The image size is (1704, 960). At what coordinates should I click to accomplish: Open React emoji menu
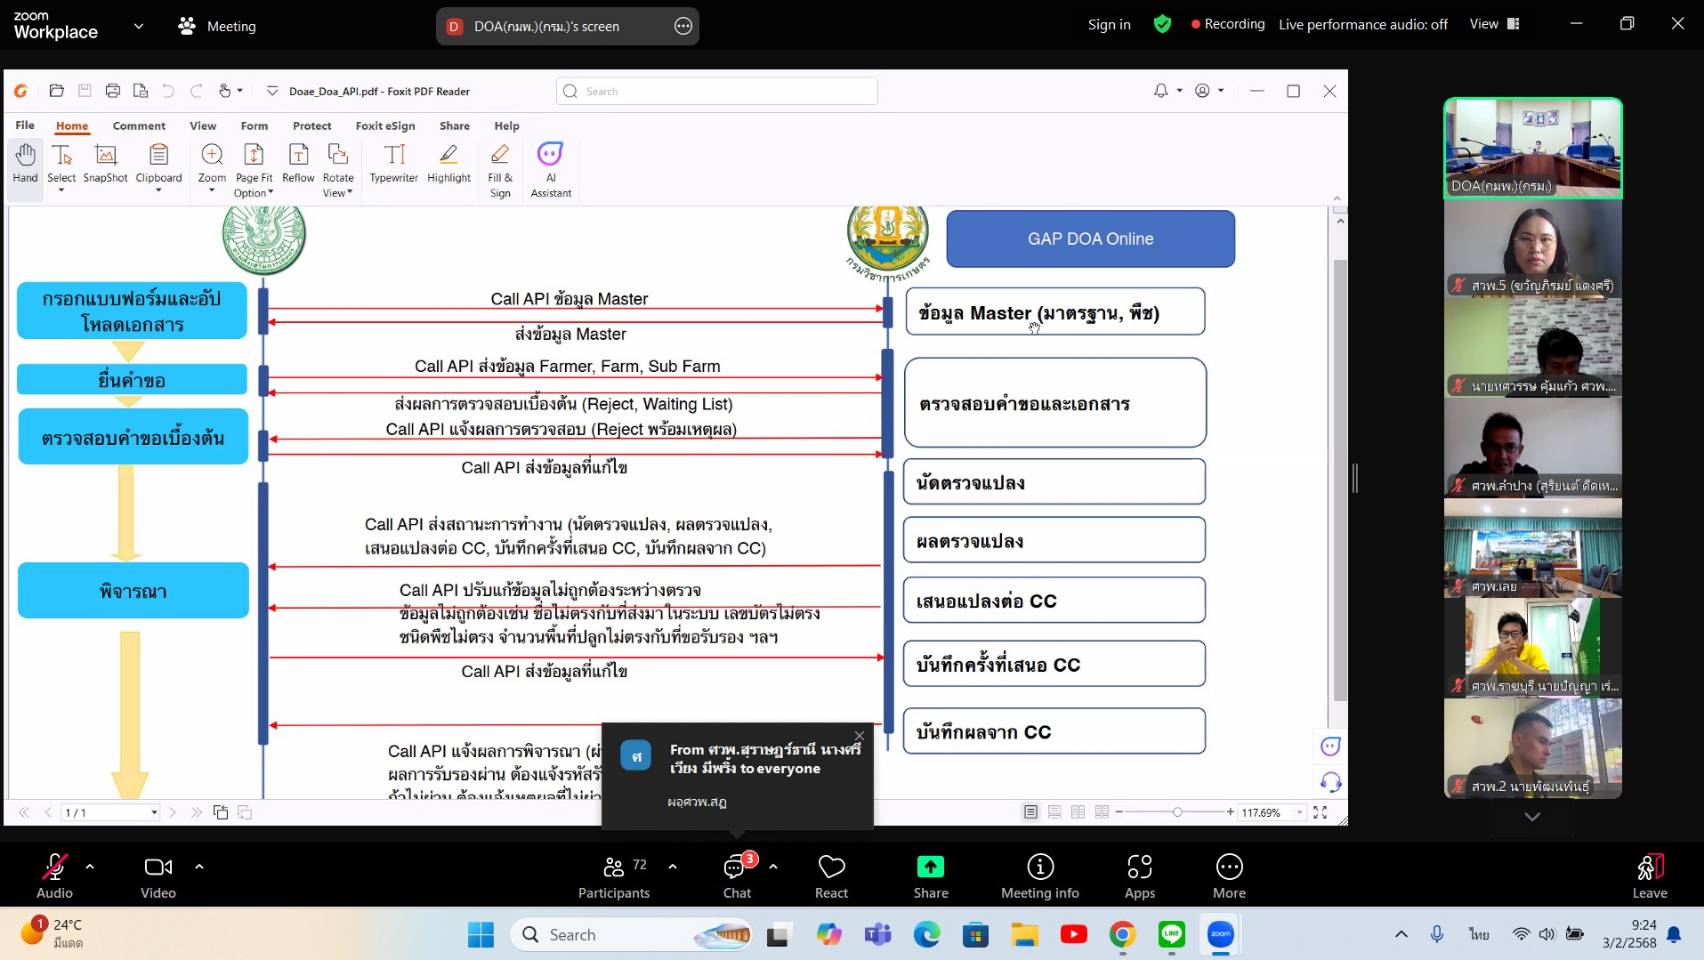pos(831,875)
